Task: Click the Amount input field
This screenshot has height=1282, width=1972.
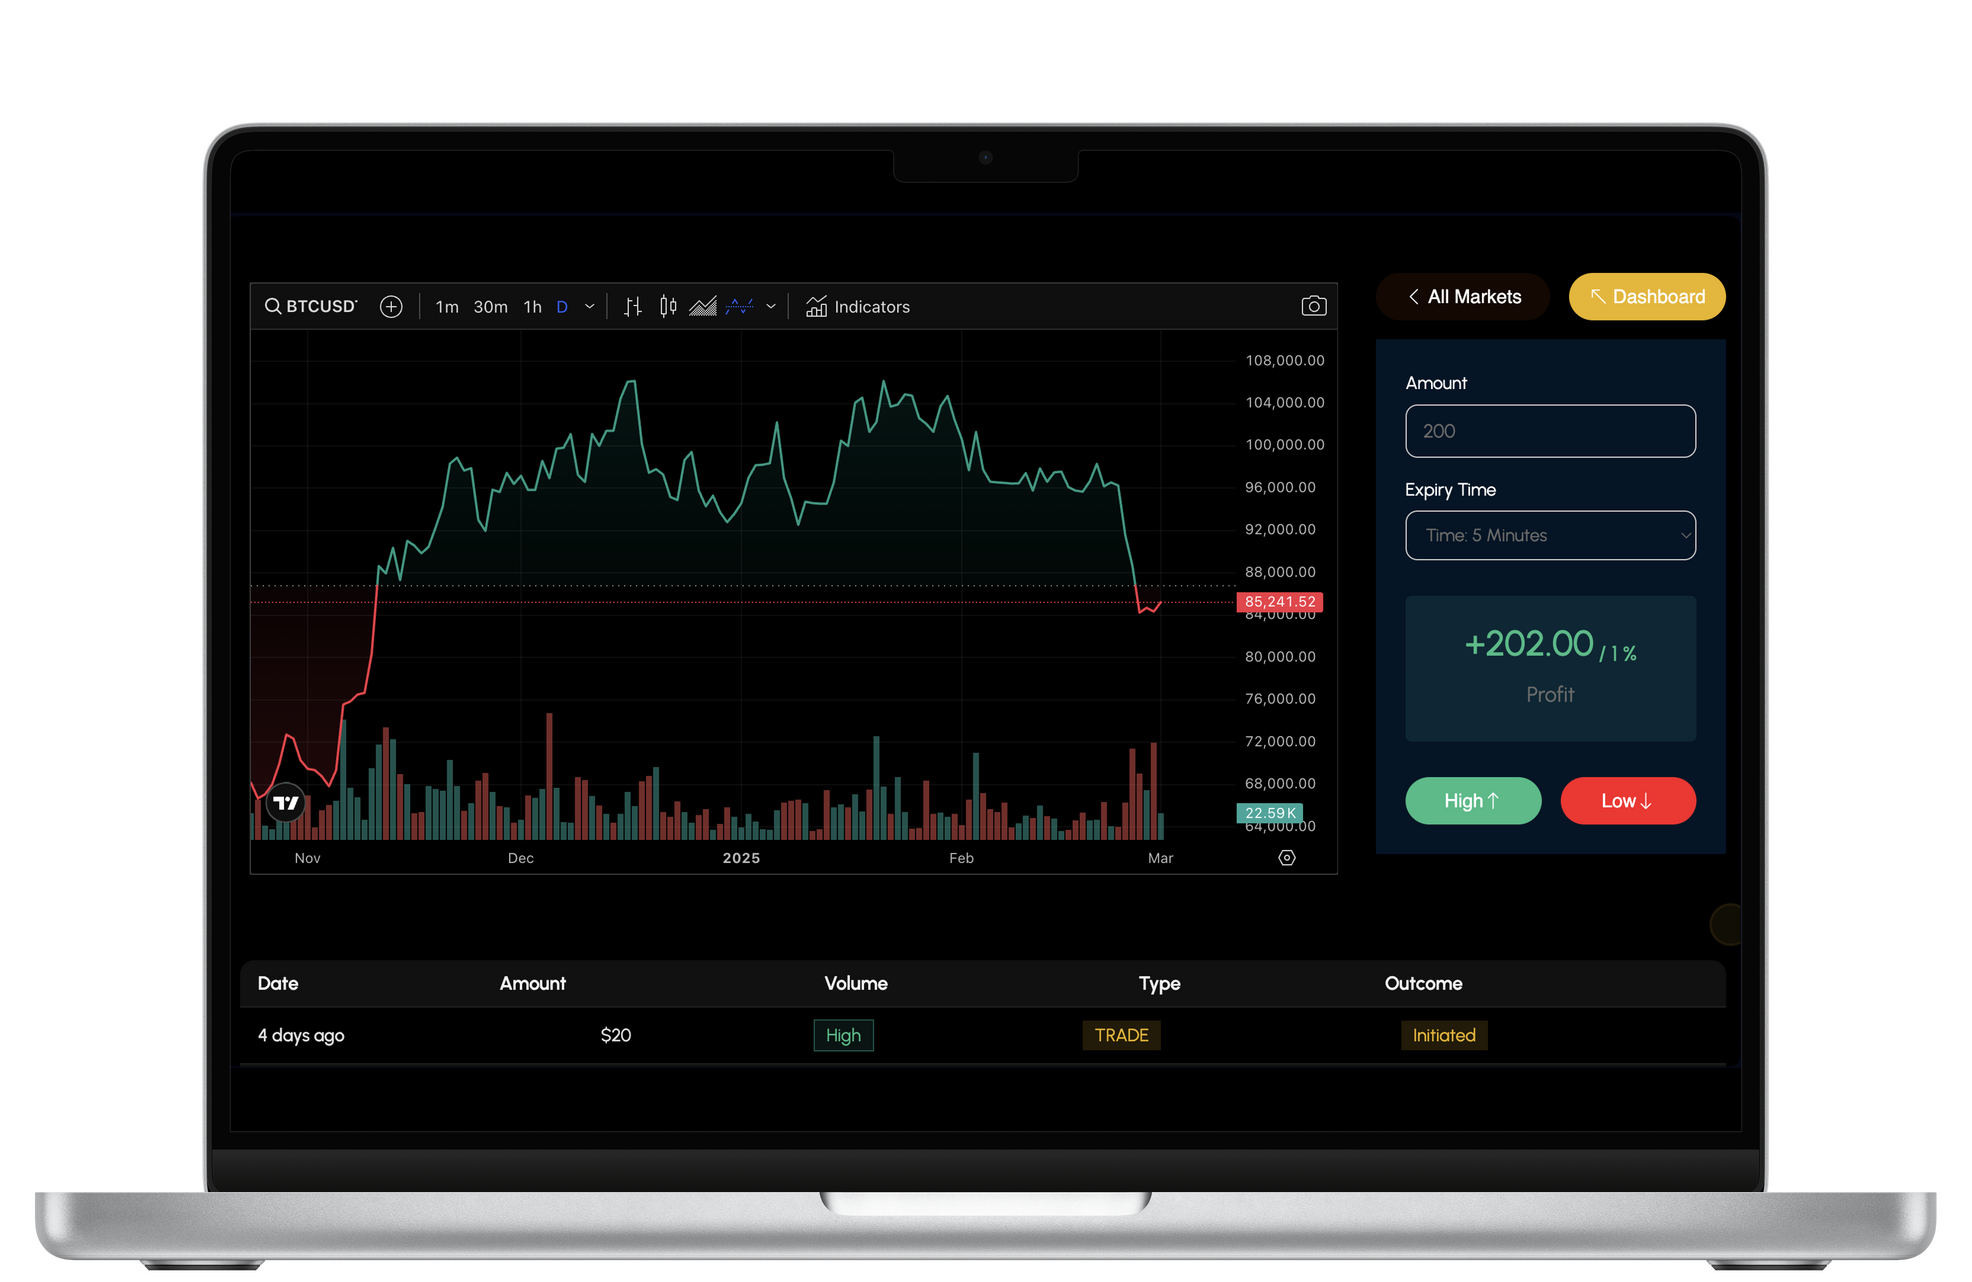Action: [x=1550, y=431]
